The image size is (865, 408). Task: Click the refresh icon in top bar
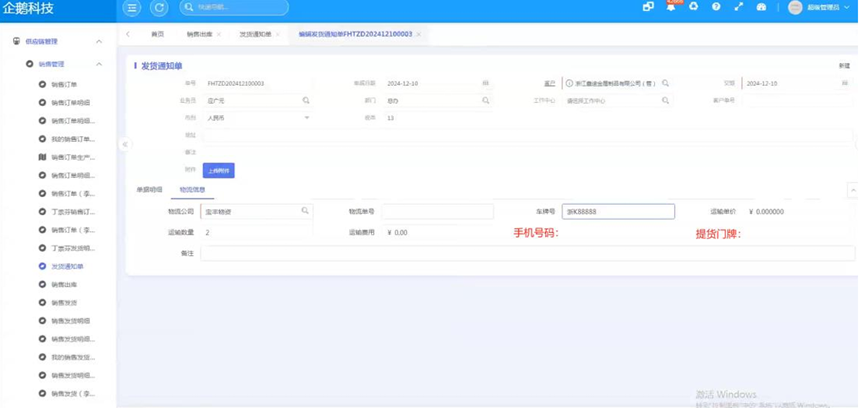(159, 8)
